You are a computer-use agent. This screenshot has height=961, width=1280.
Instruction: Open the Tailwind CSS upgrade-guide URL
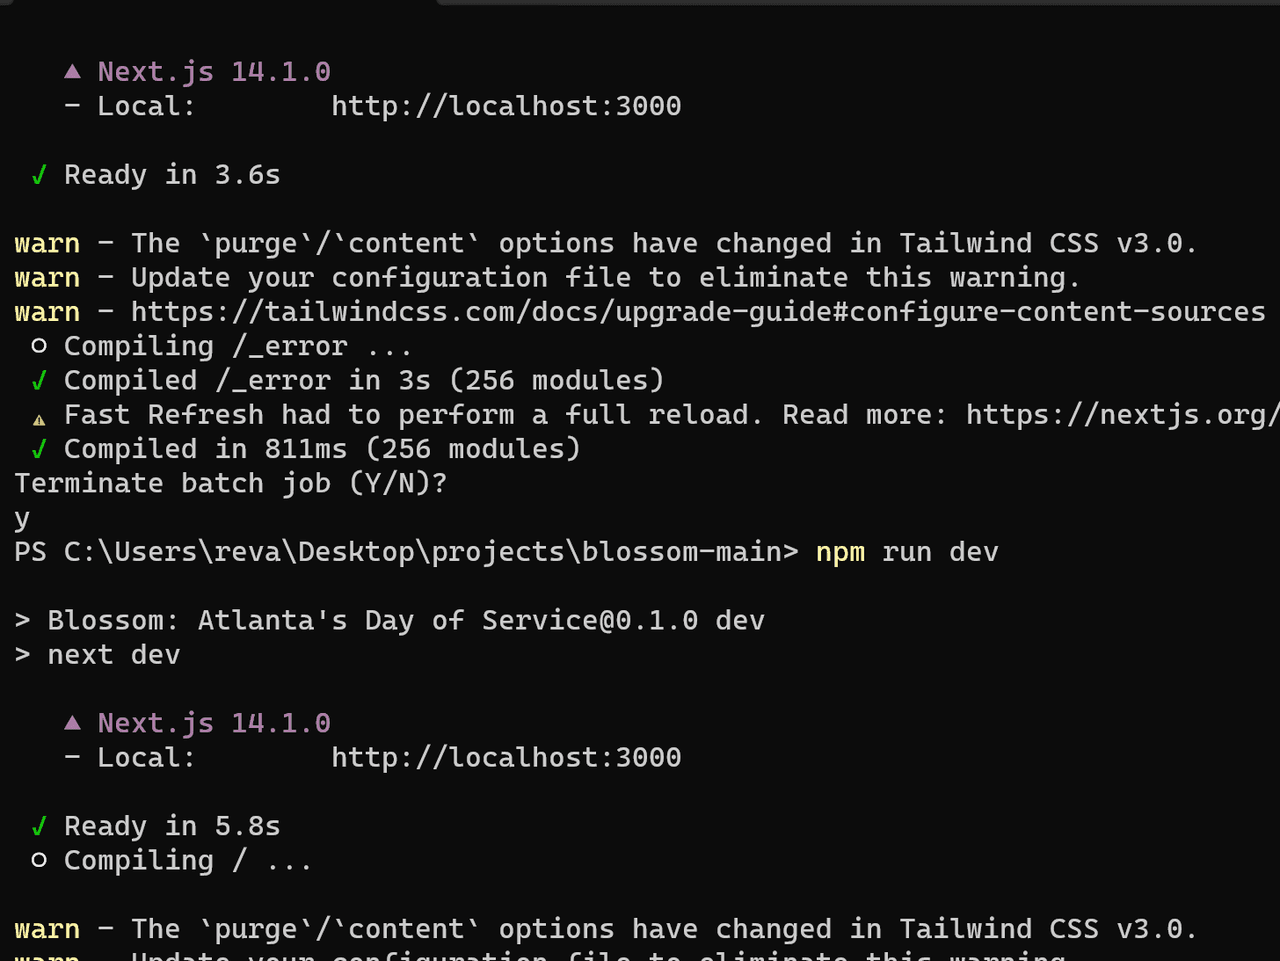(x=698, y=312)
